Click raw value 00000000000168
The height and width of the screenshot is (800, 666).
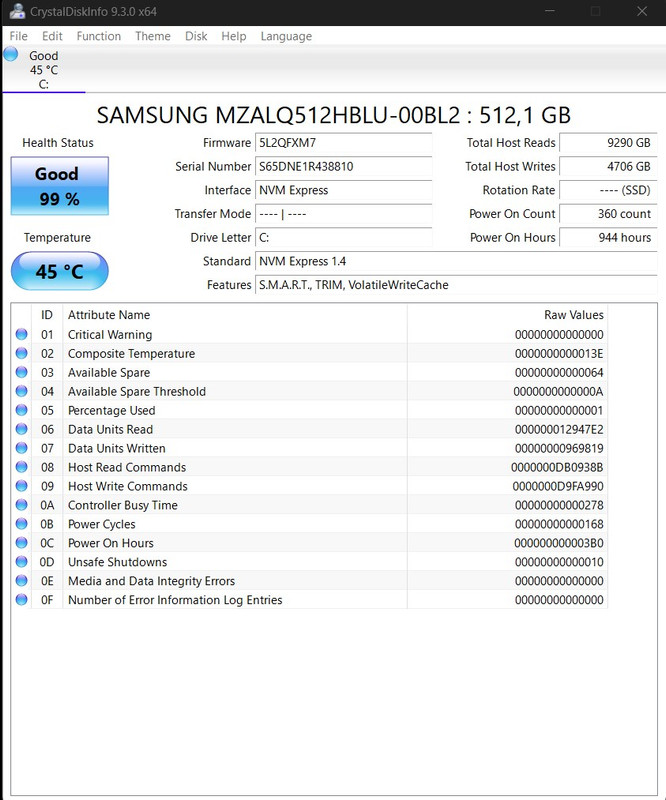[559, 524]
